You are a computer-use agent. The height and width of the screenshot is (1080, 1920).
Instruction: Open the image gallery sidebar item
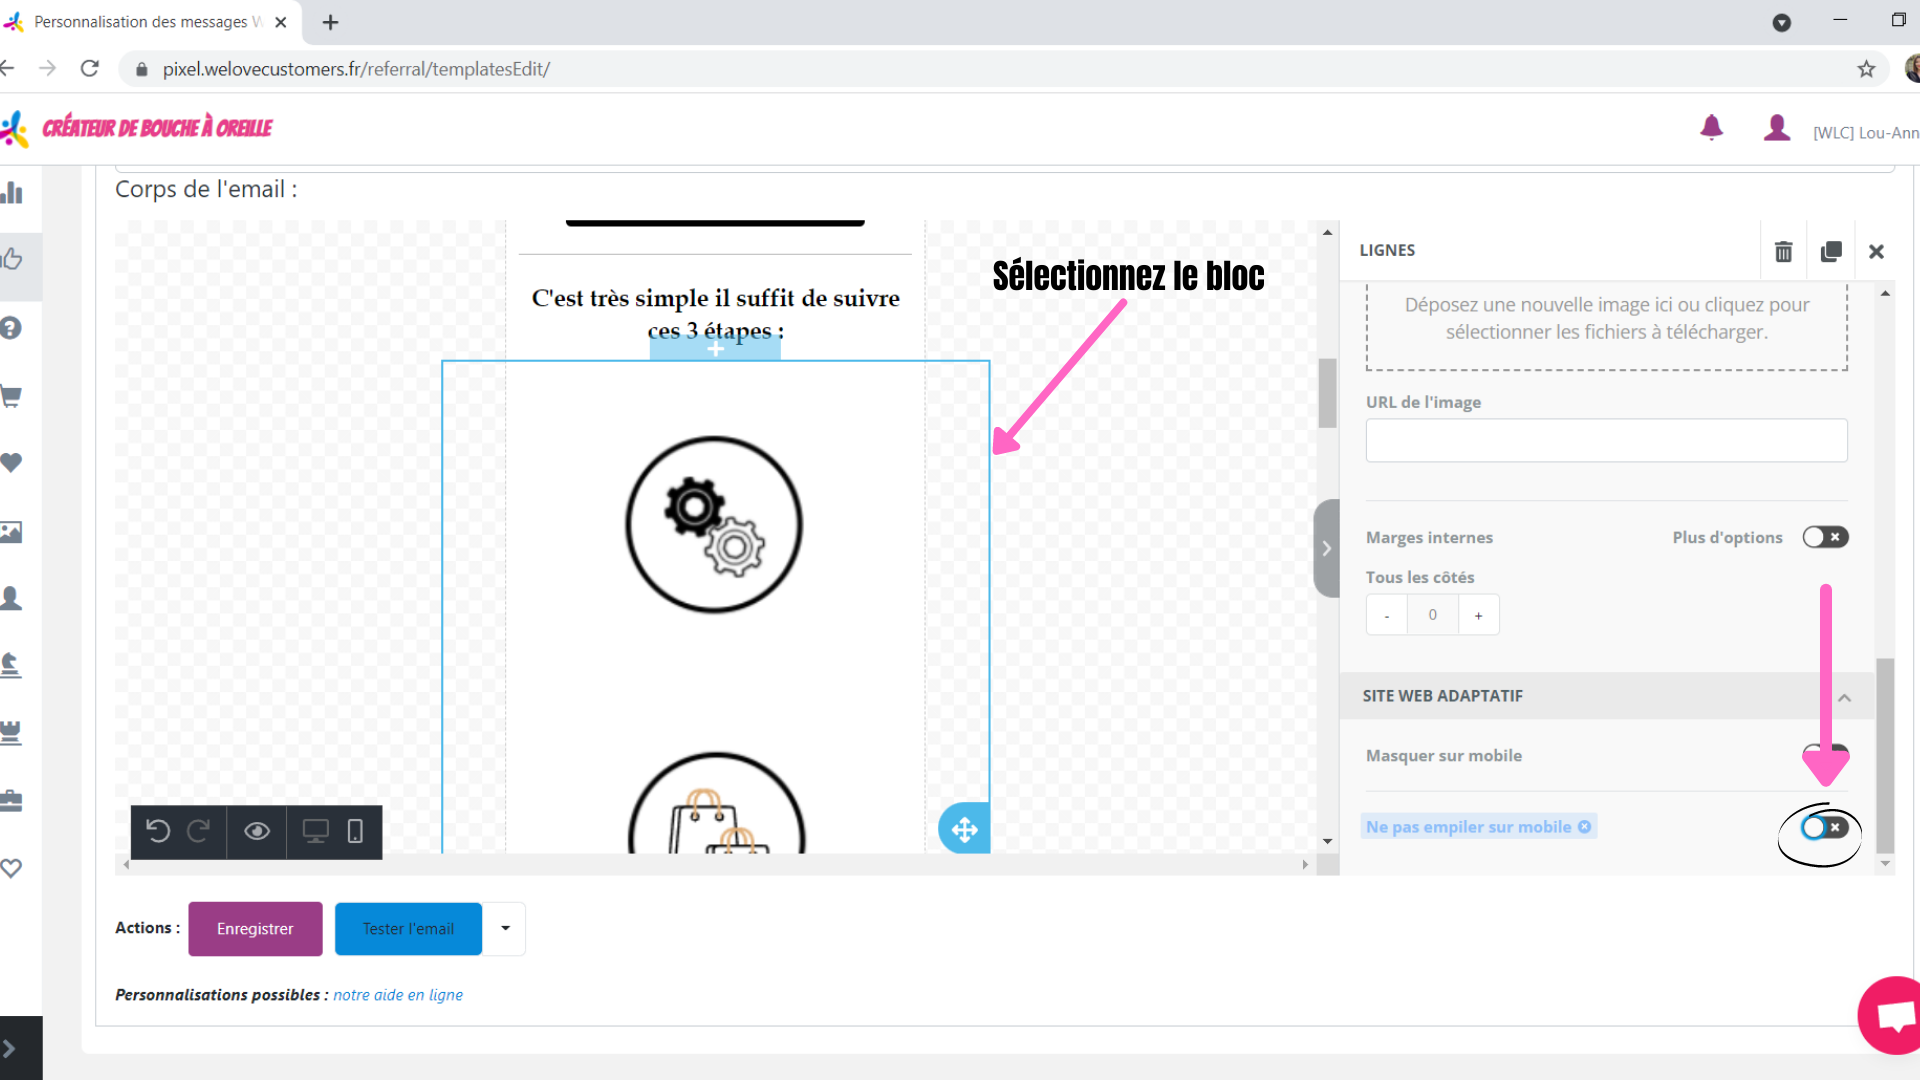(11, 531)
